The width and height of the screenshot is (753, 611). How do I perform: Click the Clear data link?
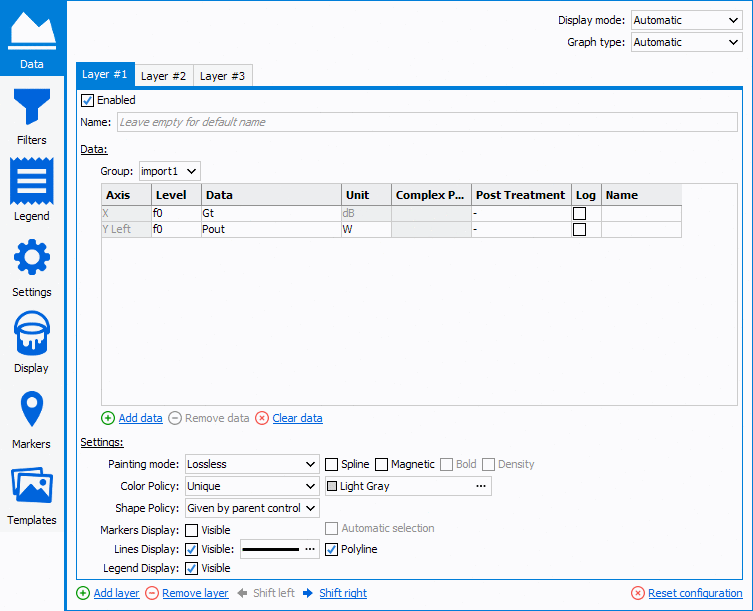(297, 418)
